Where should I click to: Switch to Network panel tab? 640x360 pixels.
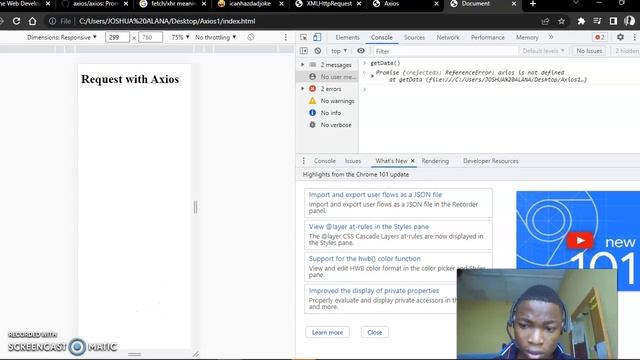pyautogui.click(x=448, y=37)
